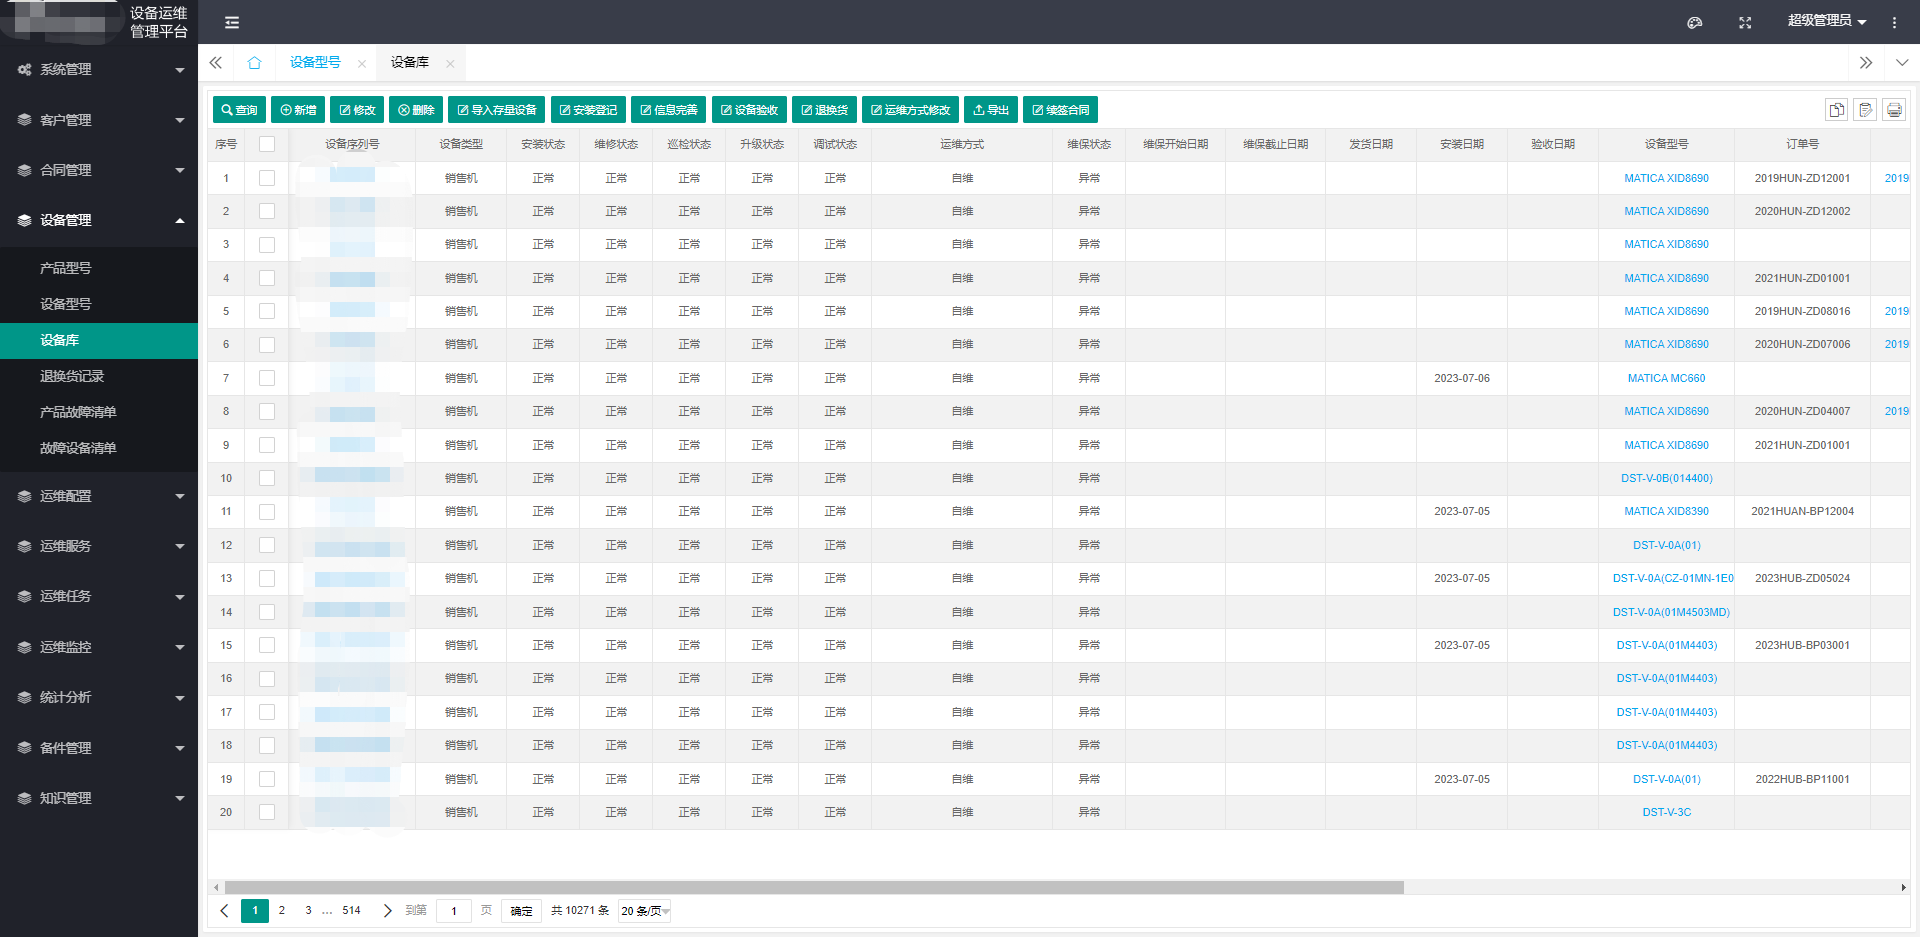
Task: Click the 查询 search button
Action: click(239, 109)
